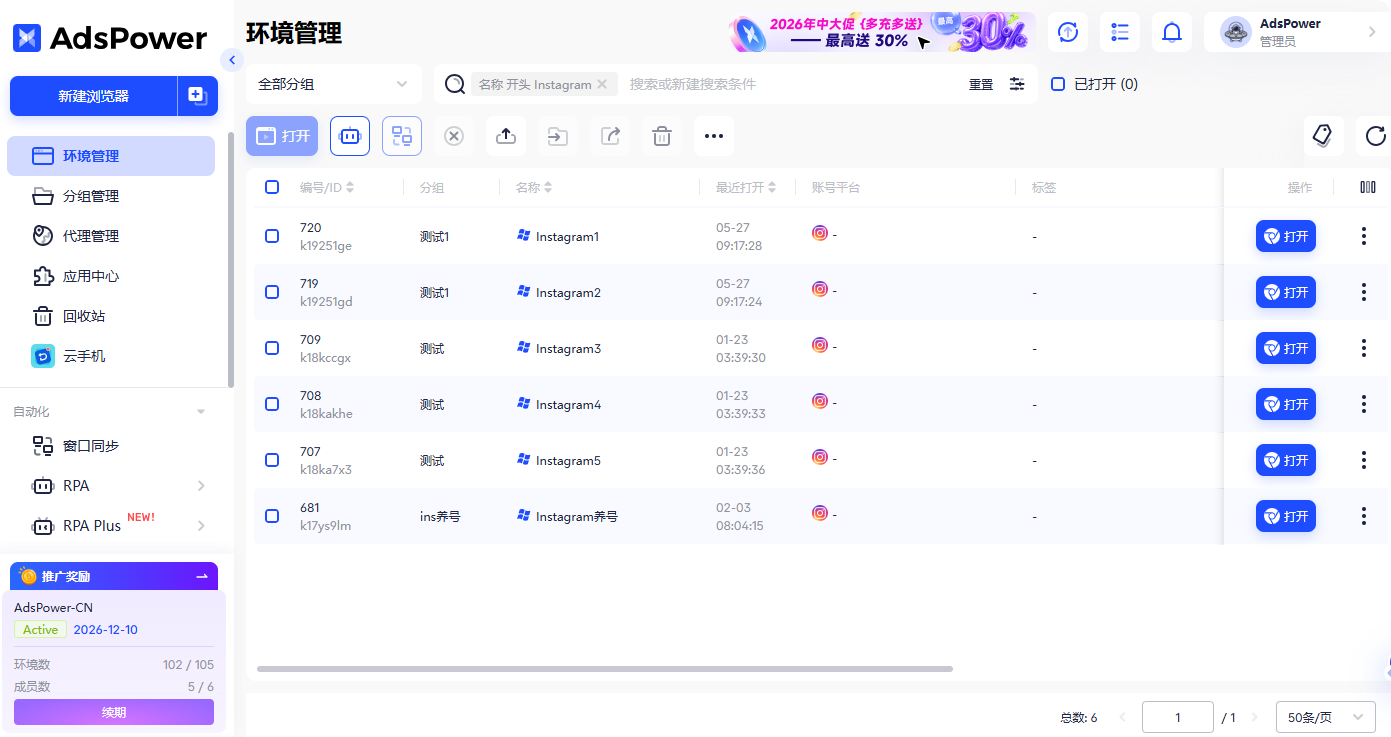The width and height of the screenshot is (1391, 737).
Task: Click the upload/export toolbar icon
Action: click(506, 136)
